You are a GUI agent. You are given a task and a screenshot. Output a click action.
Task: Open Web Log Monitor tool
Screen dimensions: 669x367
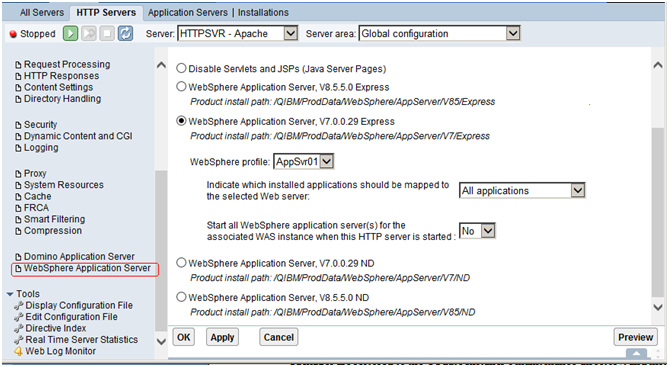[x=61, y=352]
